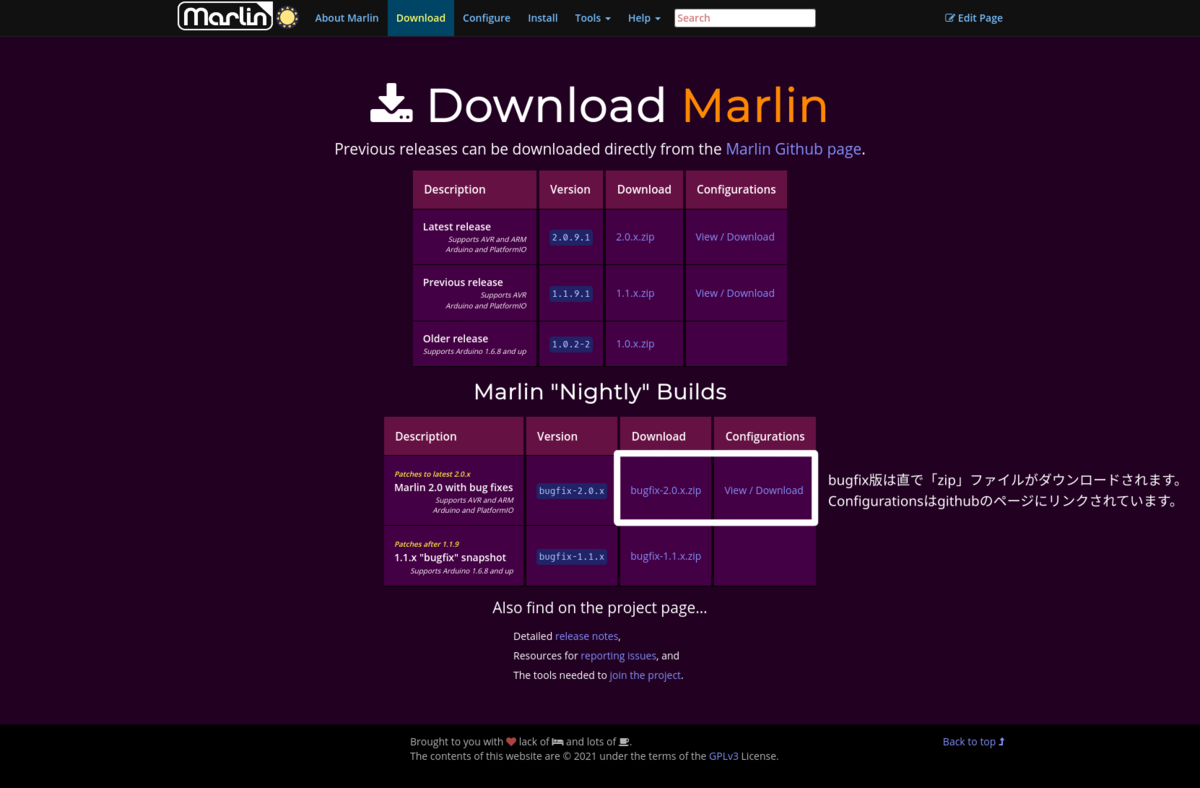Screen dimensions: 1200x788
Task: Download 2.0.x.zip latest release
Action: [x=635, y=237]
